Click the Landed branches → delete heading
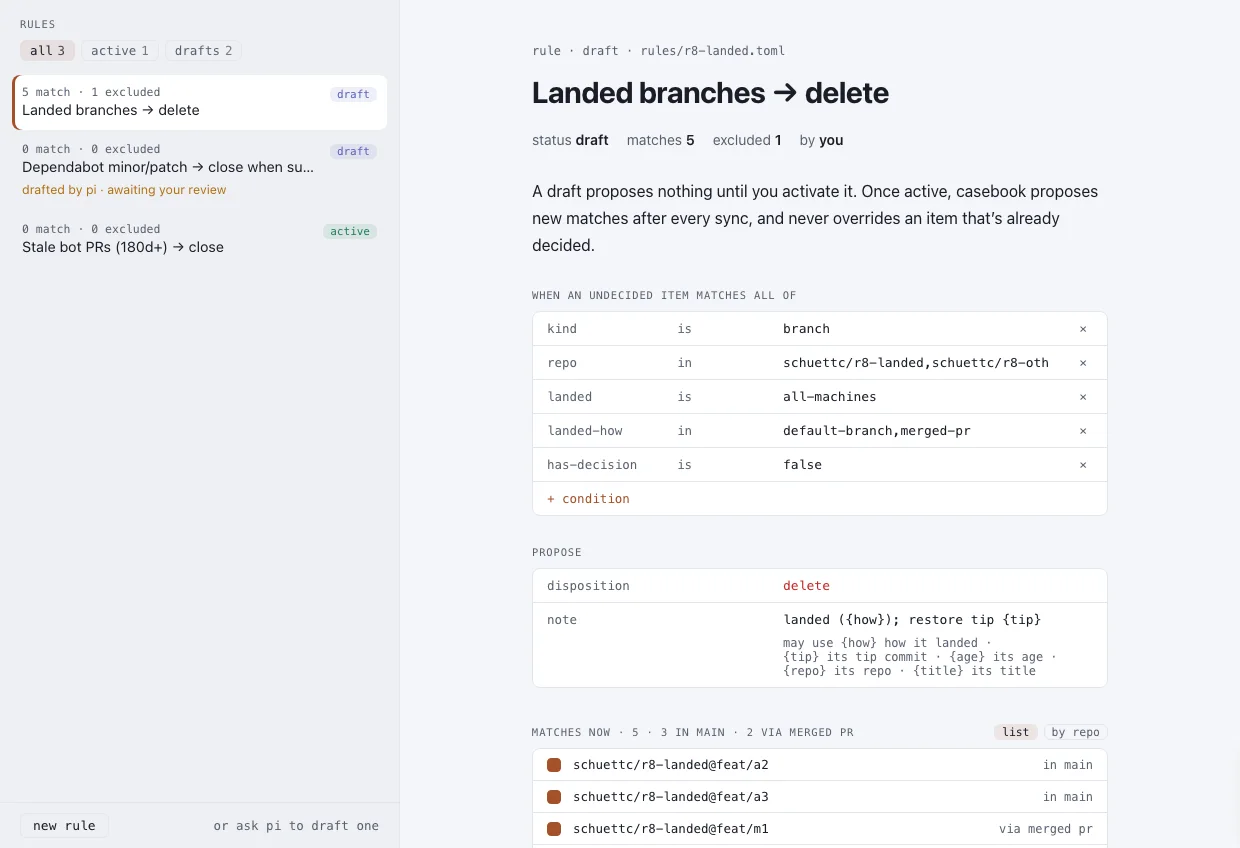Screen dimensions: 1240x848 point(710,93)
